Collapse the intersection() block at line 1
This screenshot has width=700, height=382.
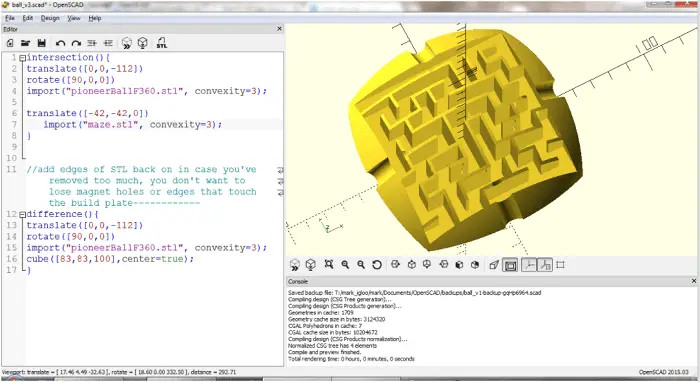[22, 58]
